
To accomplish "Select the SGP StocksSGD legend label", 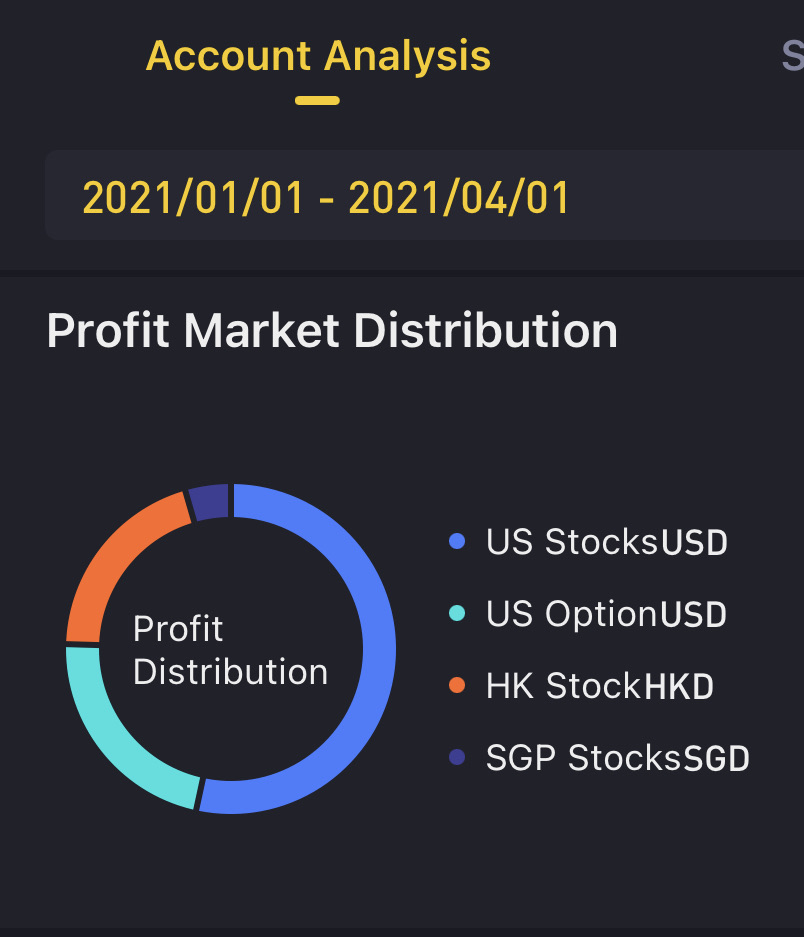I will (617, 758).
